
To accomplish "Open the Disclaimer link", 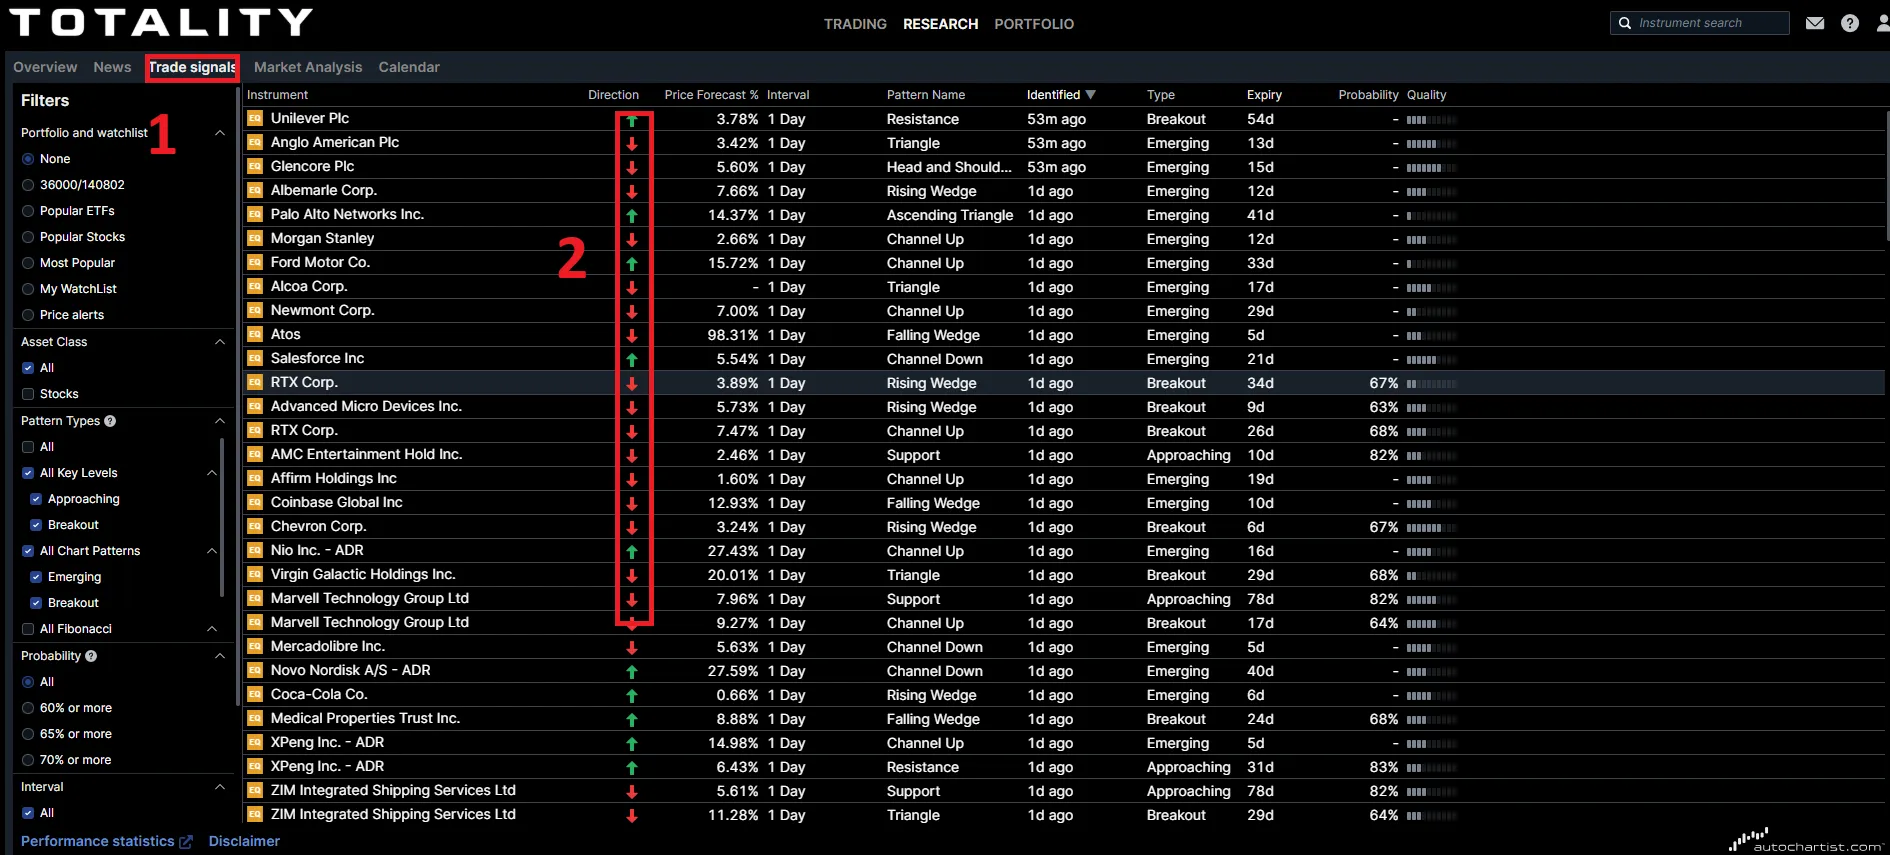I will point(244,841).
